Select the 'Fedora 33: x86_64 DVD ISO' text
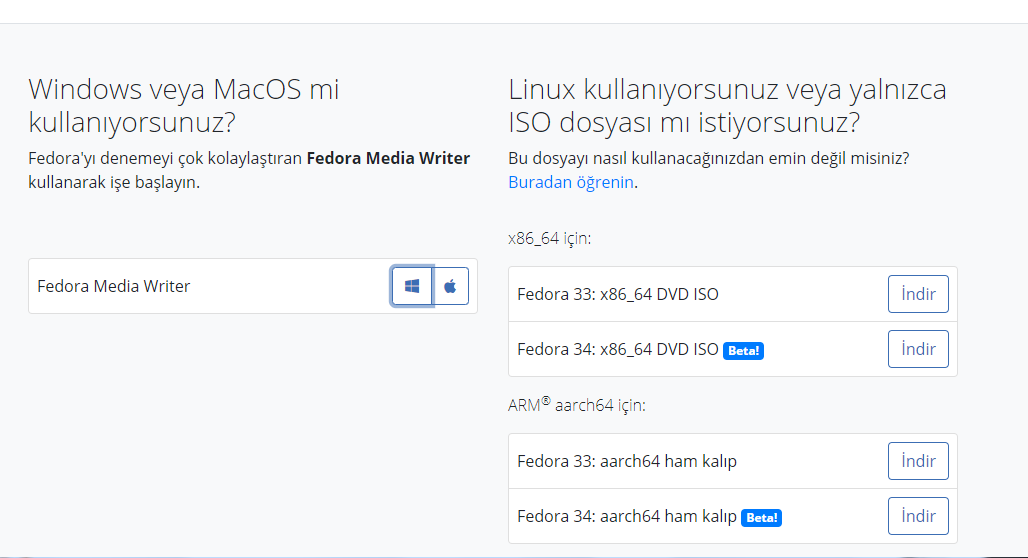The image size is (1028, 558). [x=617, y=294]
